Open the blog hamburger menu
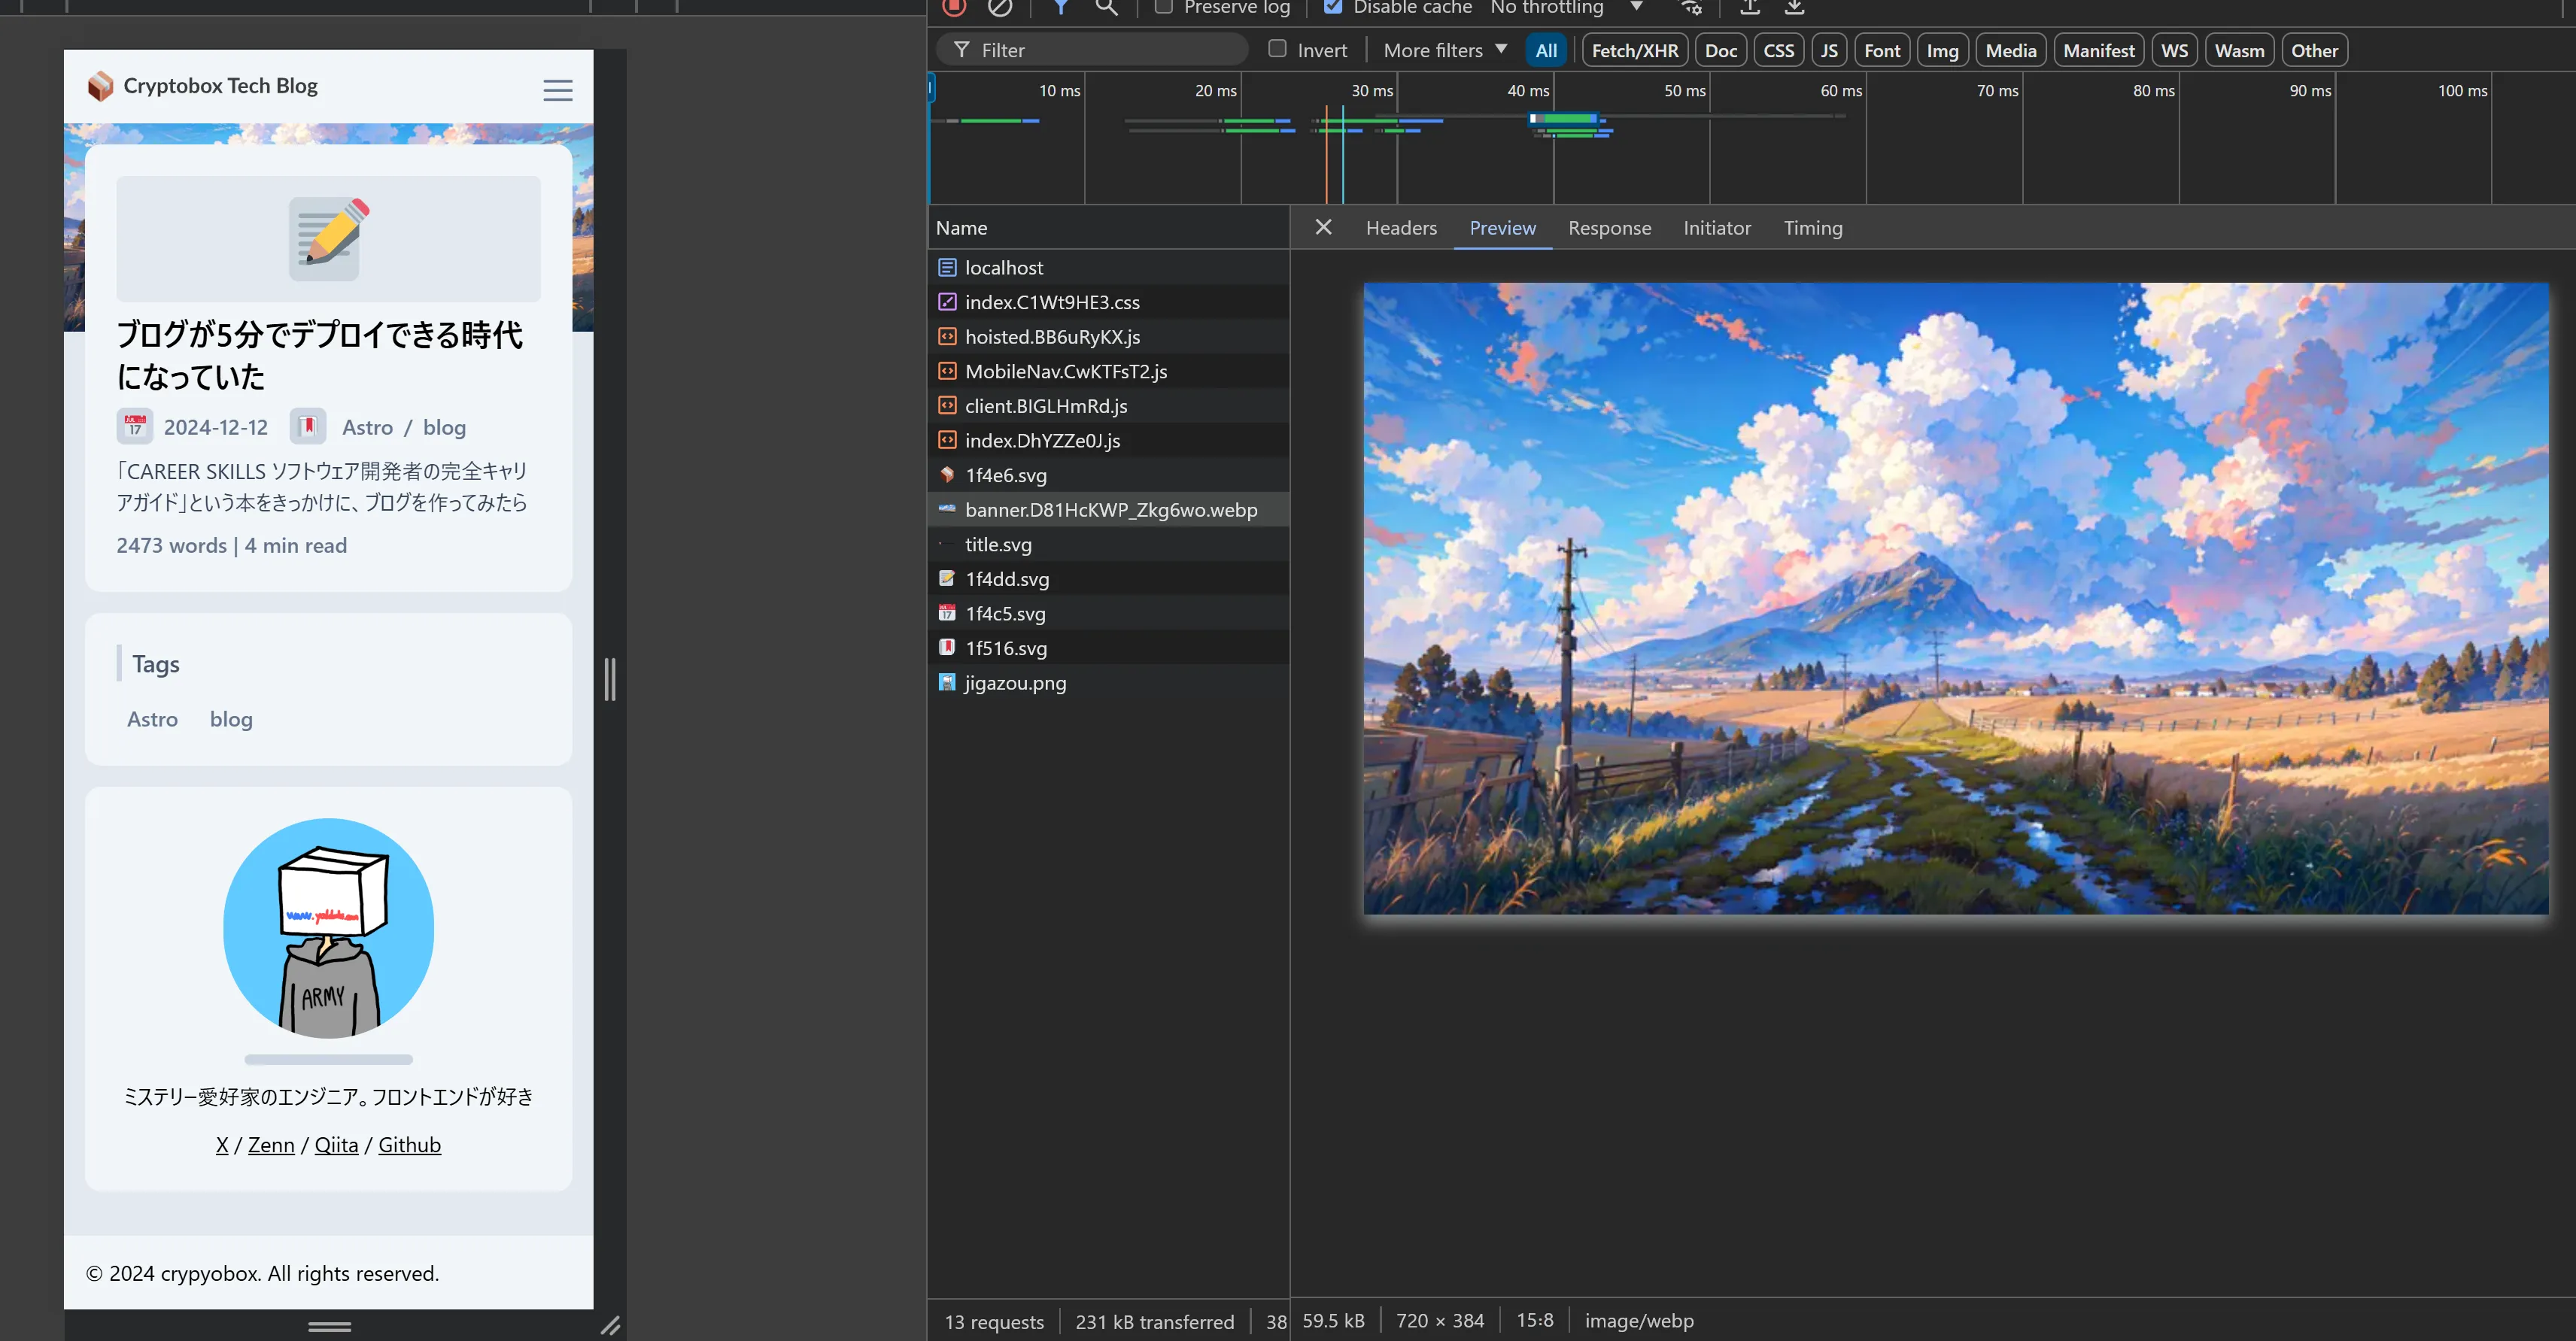This screenshot has height=1341, width=2576. point(557,90)
